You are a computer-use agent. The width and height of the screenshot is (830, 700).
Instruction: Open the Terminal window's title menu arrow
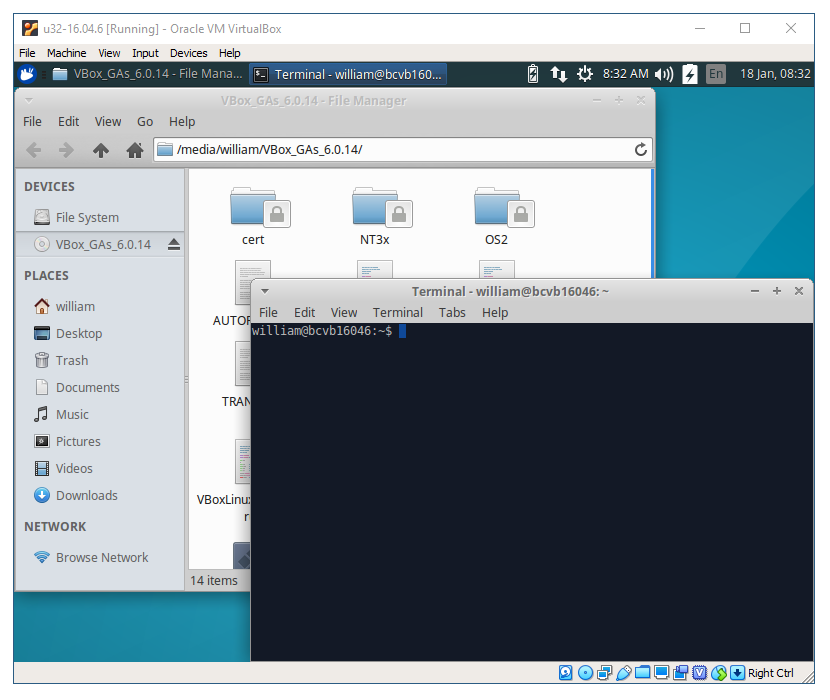click(264, 291)
